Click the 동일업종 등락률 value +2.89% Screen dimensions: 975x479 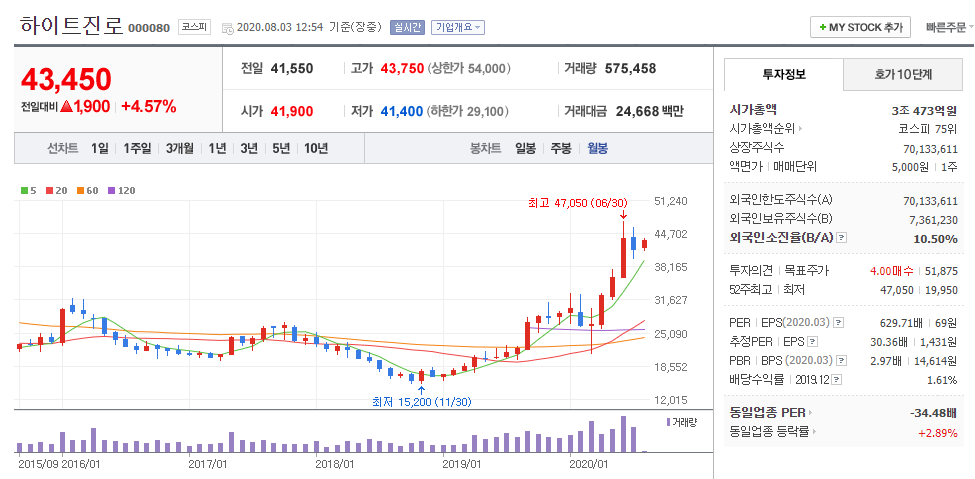click(x=938, y=433)
